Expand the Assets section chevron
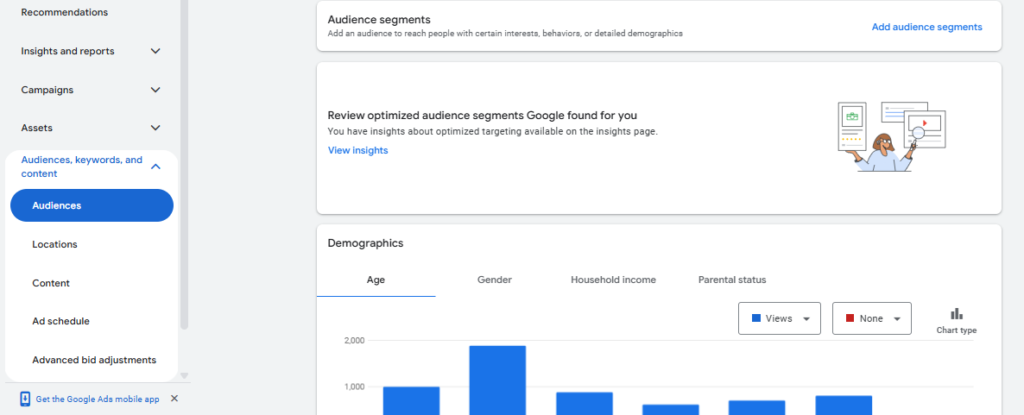The image size is (1024, 415). [x=155, y=128]
